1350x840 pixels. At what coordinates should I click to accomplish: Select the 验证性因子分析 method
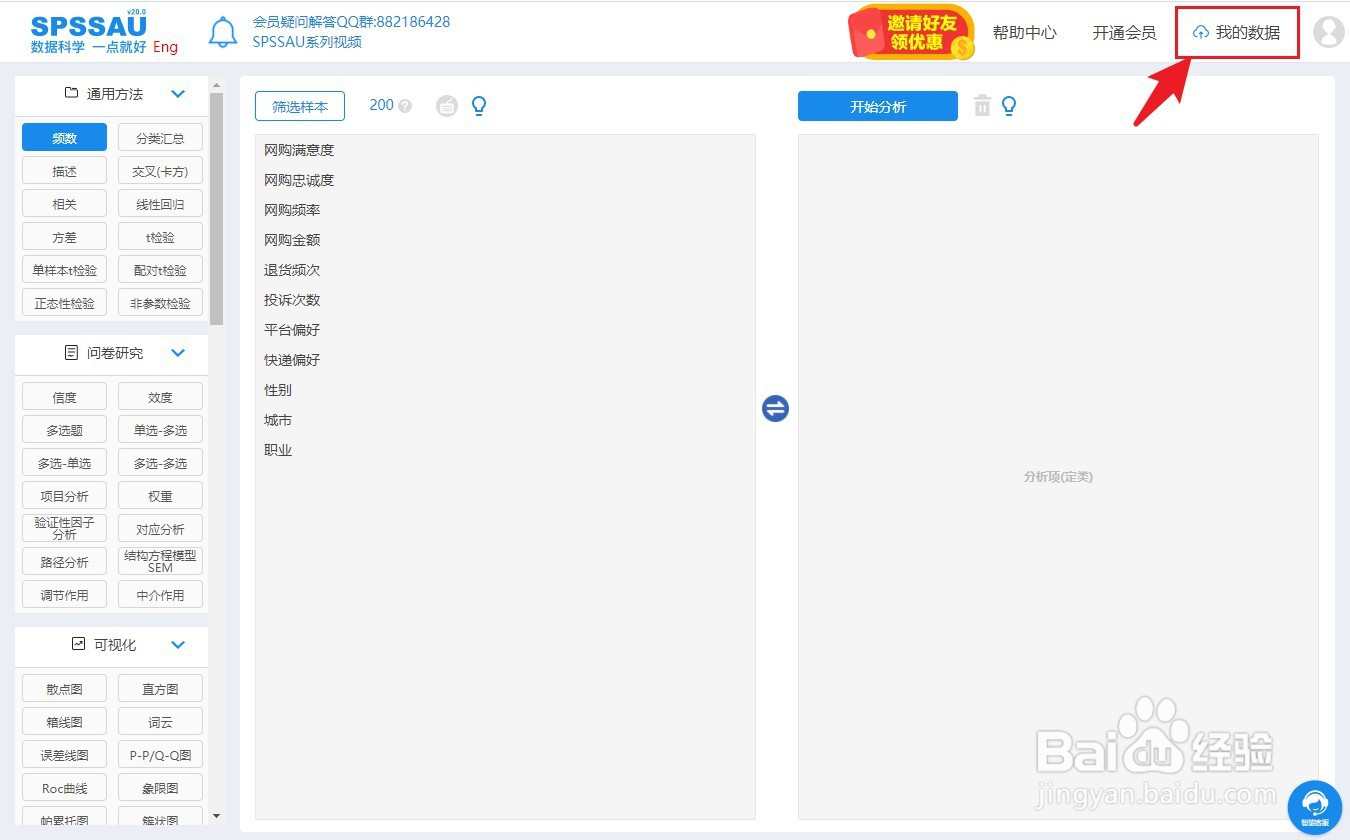(64, 528)
